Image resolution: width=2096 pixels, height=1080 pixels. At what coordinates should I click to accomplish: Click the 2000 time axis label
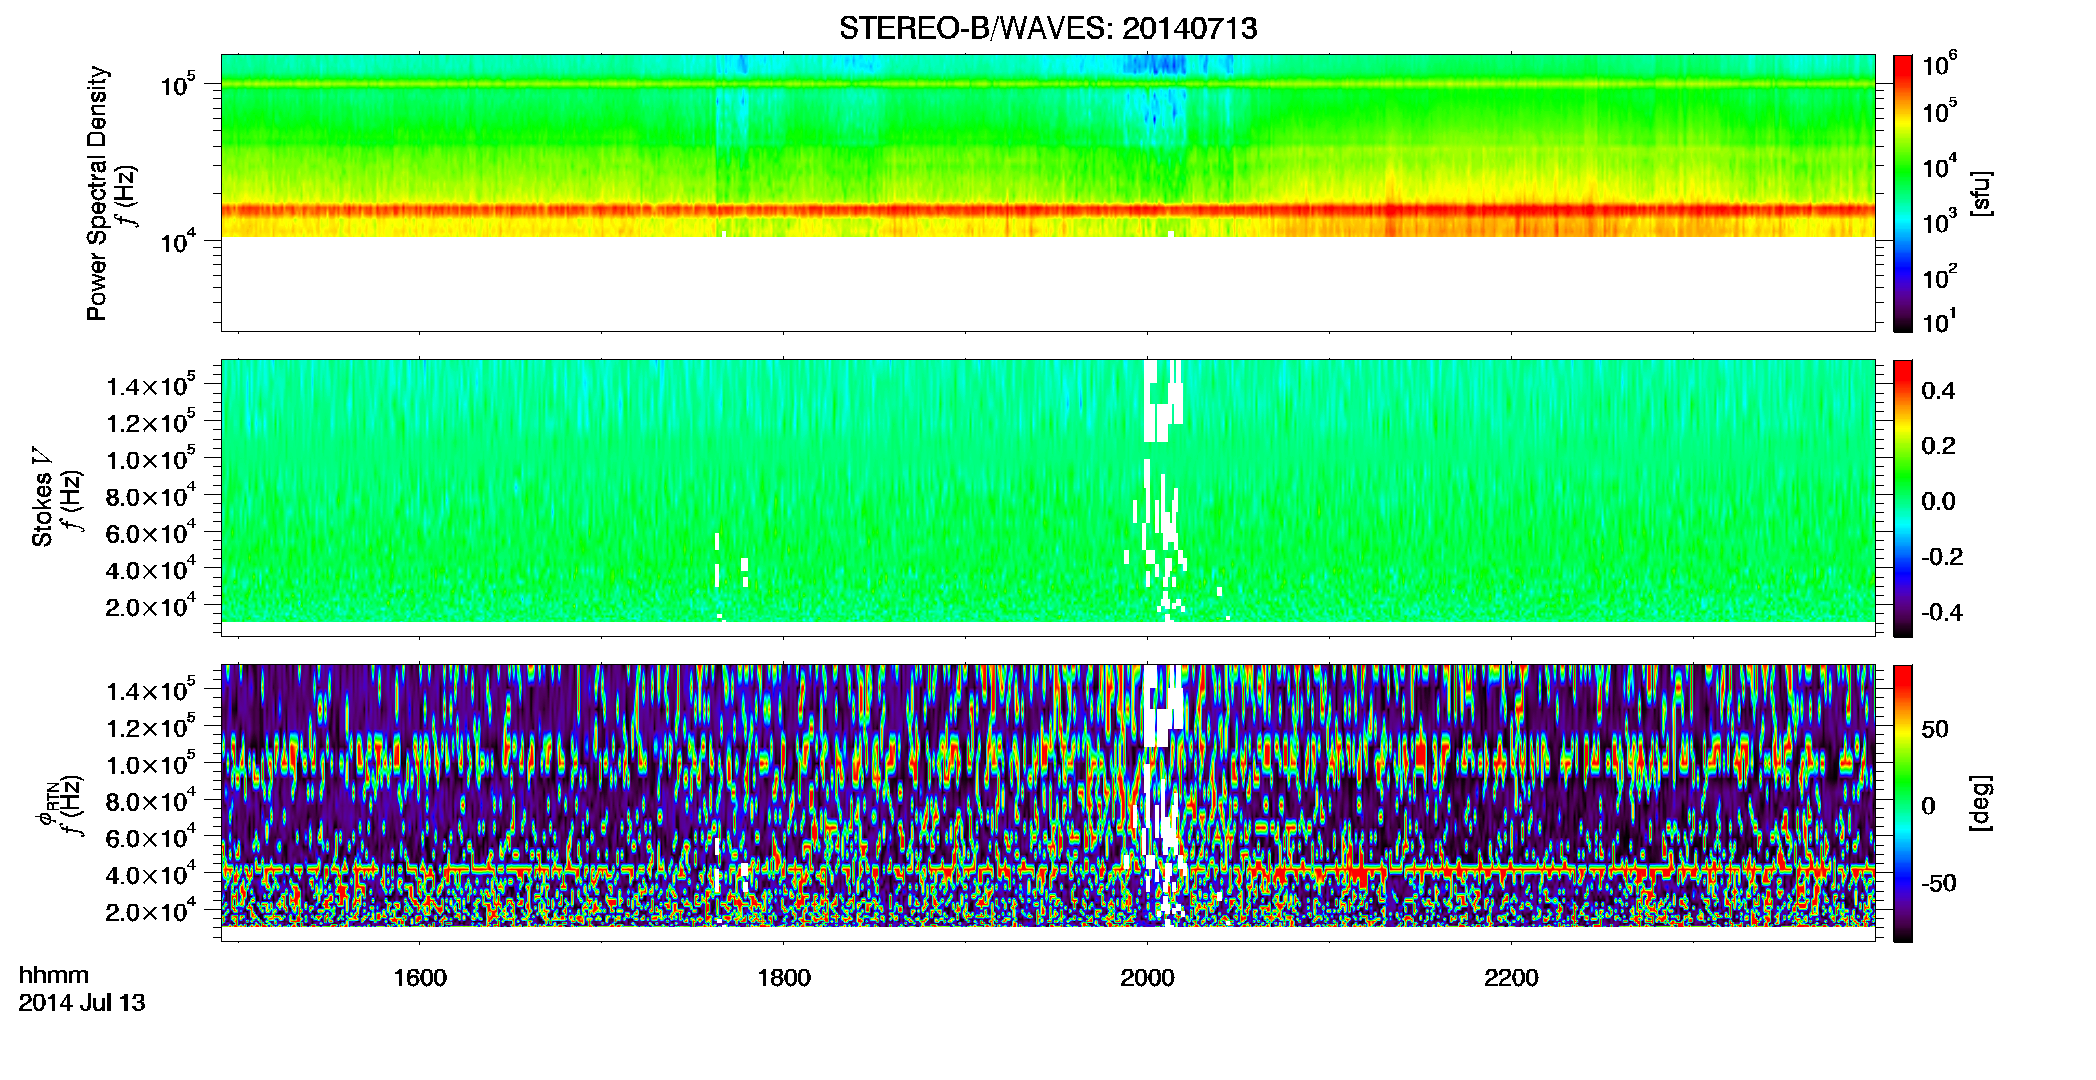[1147, 978]
